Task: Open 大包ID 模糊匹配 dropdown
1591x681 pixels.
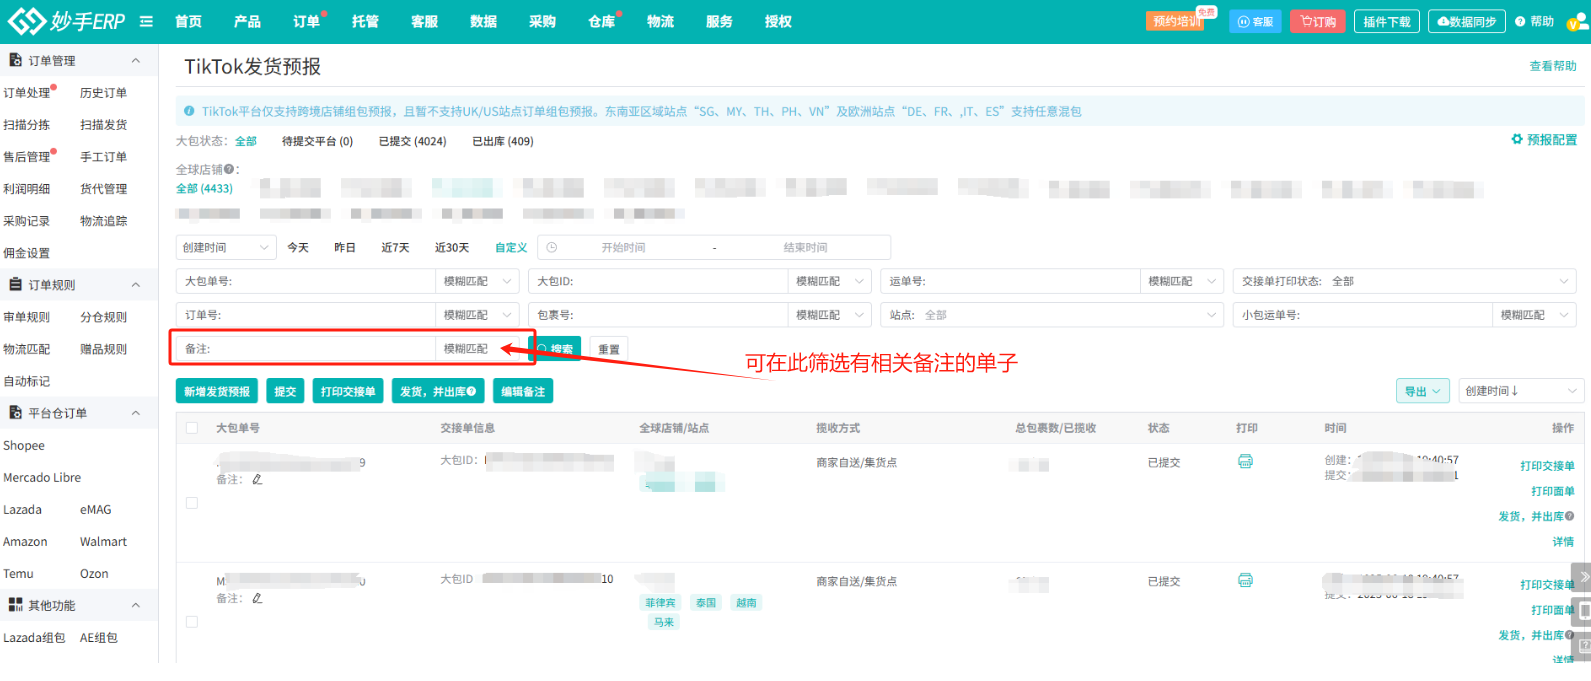Action: tap(829, 281)
